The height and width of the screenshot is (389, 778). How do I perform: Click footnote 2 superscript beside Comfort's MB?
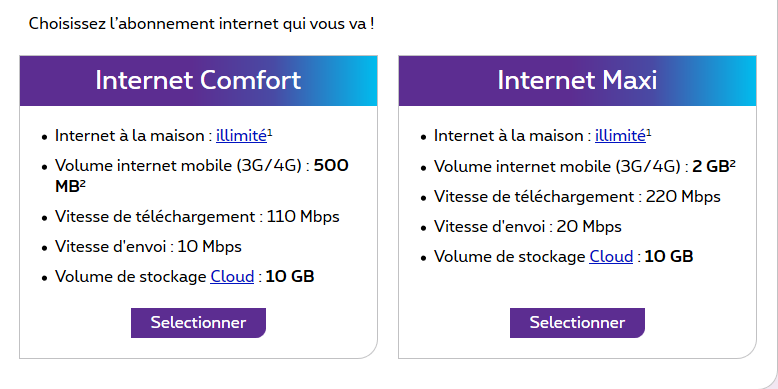83,183
